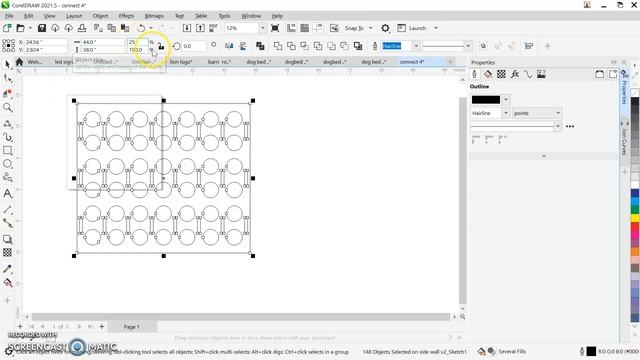Print the document
This screenshot has height=360, width=640.
pos(82,28)
